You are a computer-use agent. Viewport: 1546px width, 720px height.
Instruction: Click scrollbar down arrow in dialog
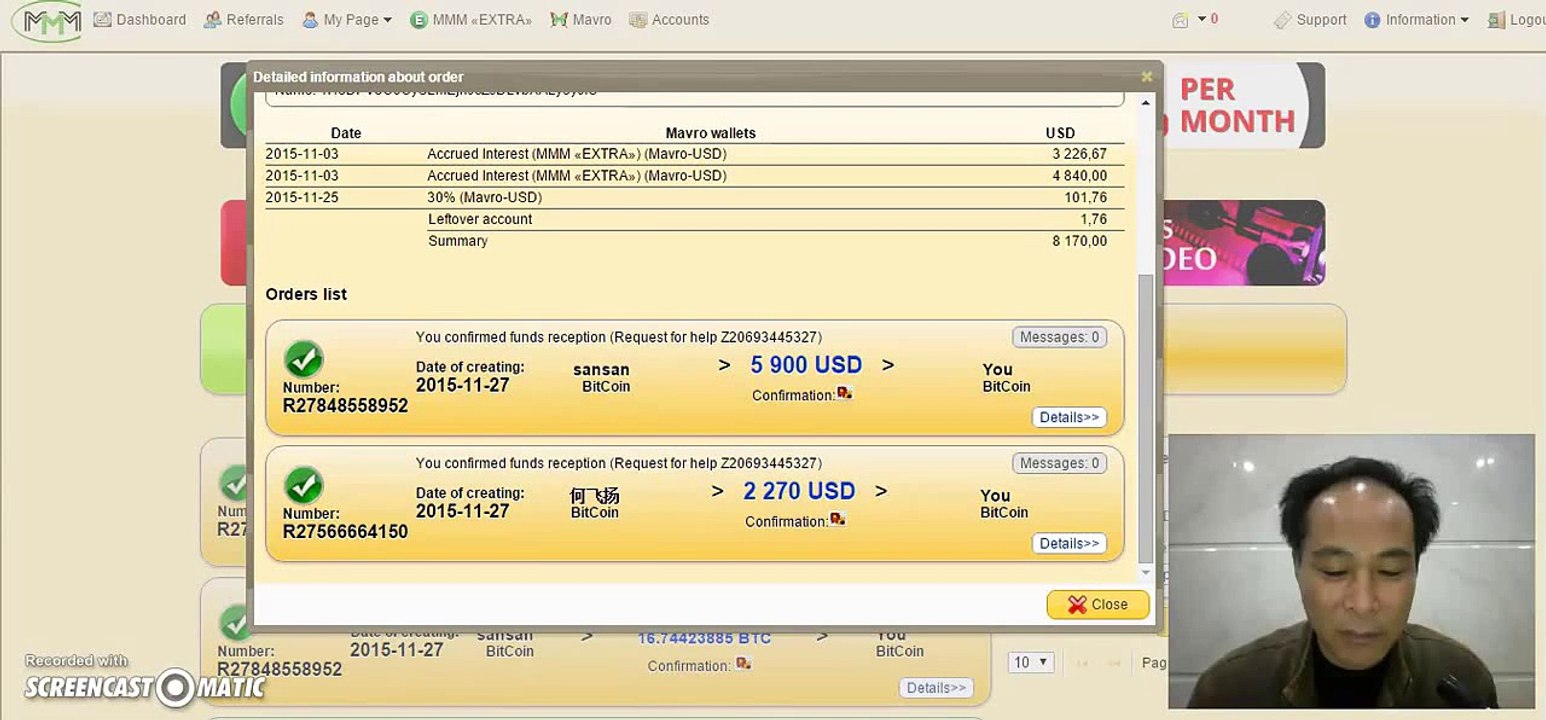pos(1146,574)
